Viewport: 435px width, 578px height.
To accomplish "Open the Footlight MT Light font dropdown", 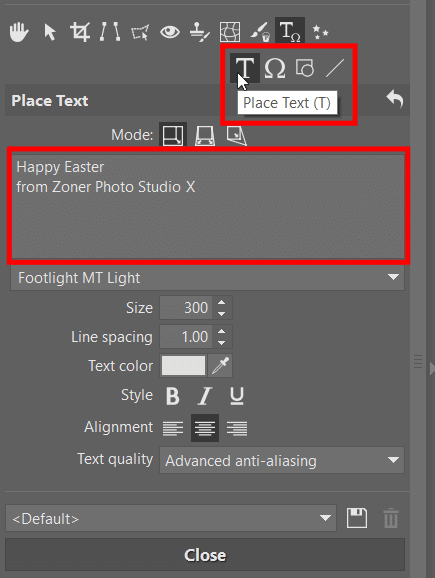I will [x=208, y=278].
